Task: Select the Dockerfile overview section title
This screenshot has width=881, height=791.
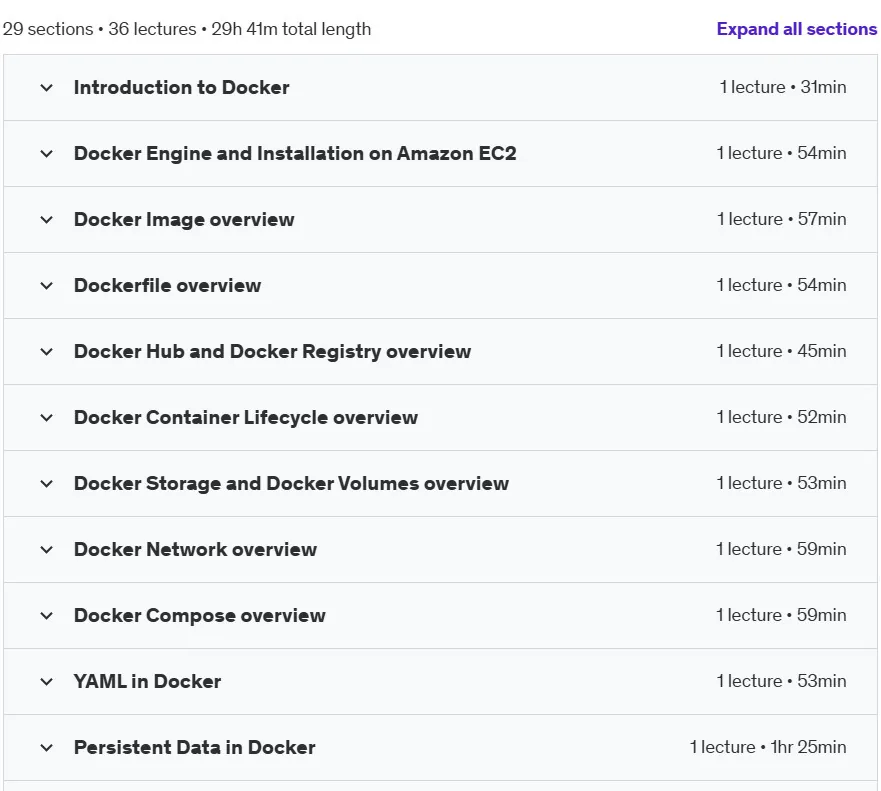Action: coord(167,285)
